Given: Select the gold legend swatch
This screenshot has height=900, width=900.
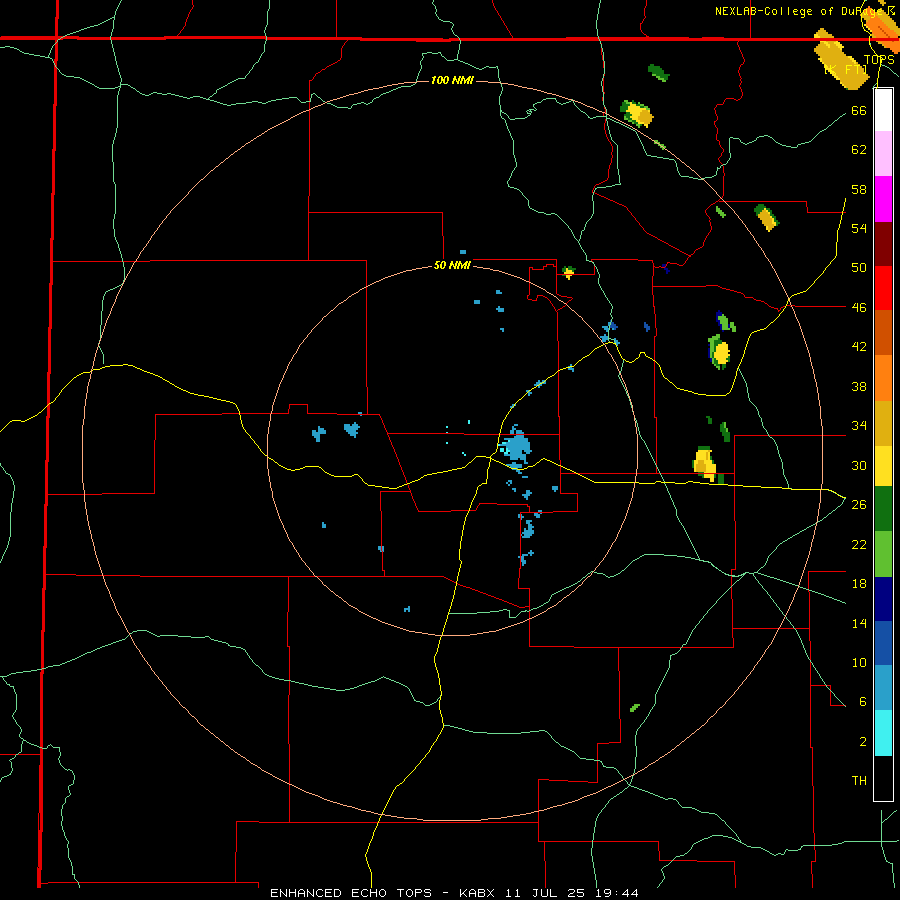Looking at the screenshot, I should pyautogui.click(x=883, y=423).
